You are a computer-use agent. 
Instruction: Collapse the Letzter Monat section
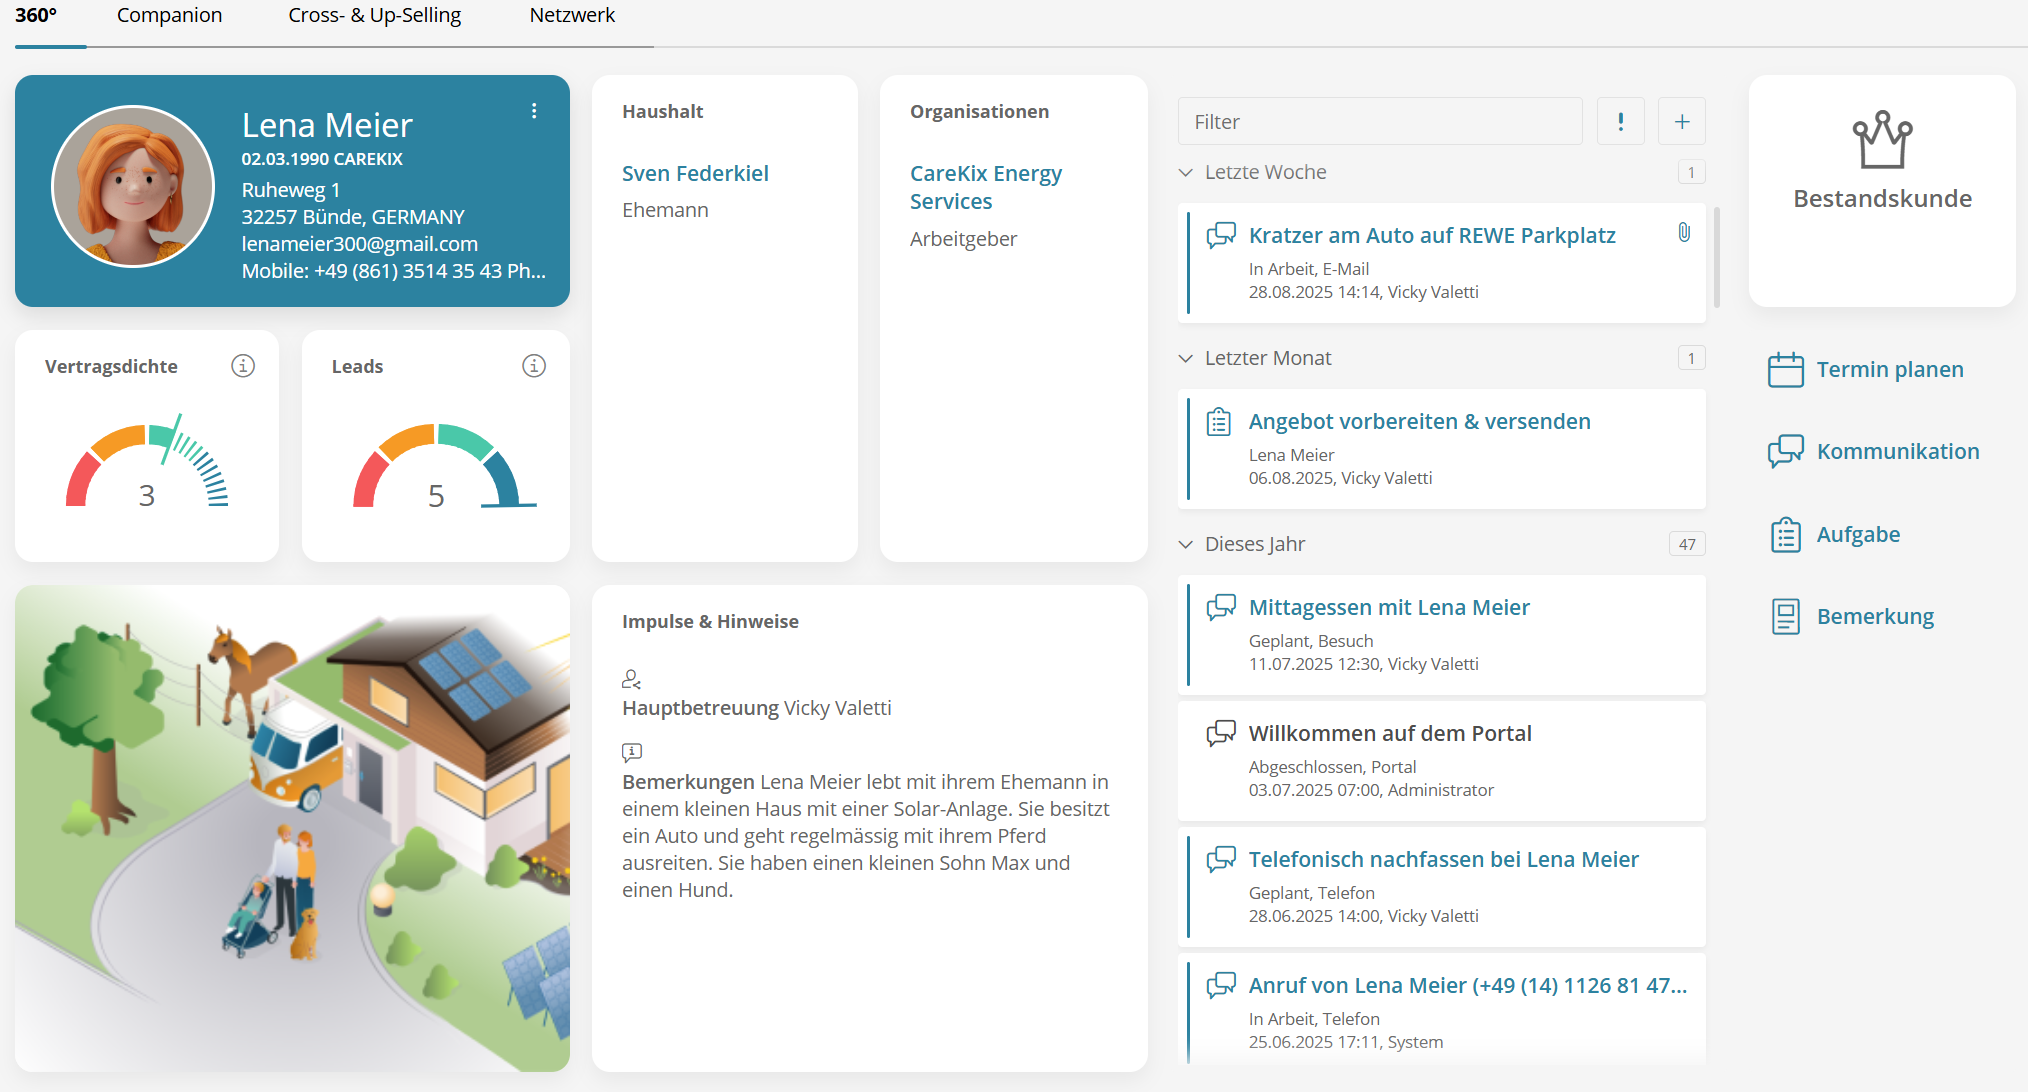point(1186,358)
